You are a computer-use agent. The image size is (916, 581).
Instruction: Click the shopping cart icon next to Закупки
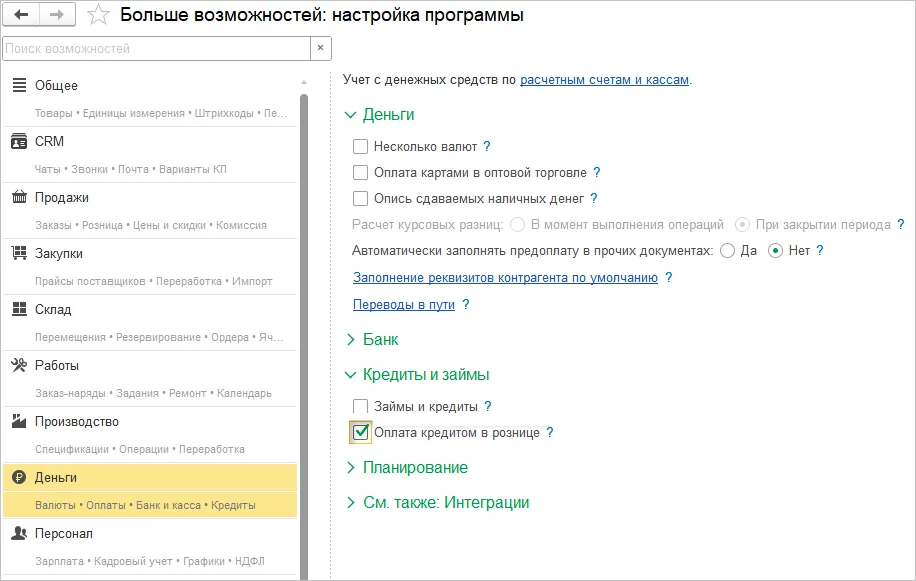(x=19, y=254)
